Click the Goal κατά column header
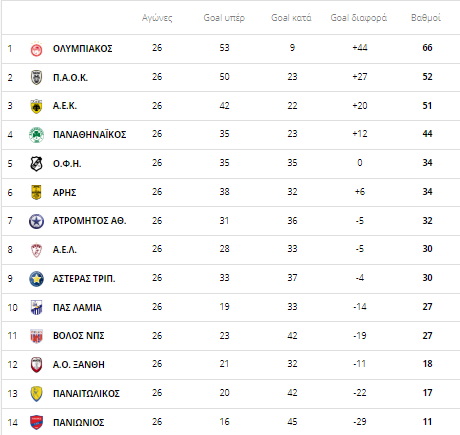 click(291, 18)
